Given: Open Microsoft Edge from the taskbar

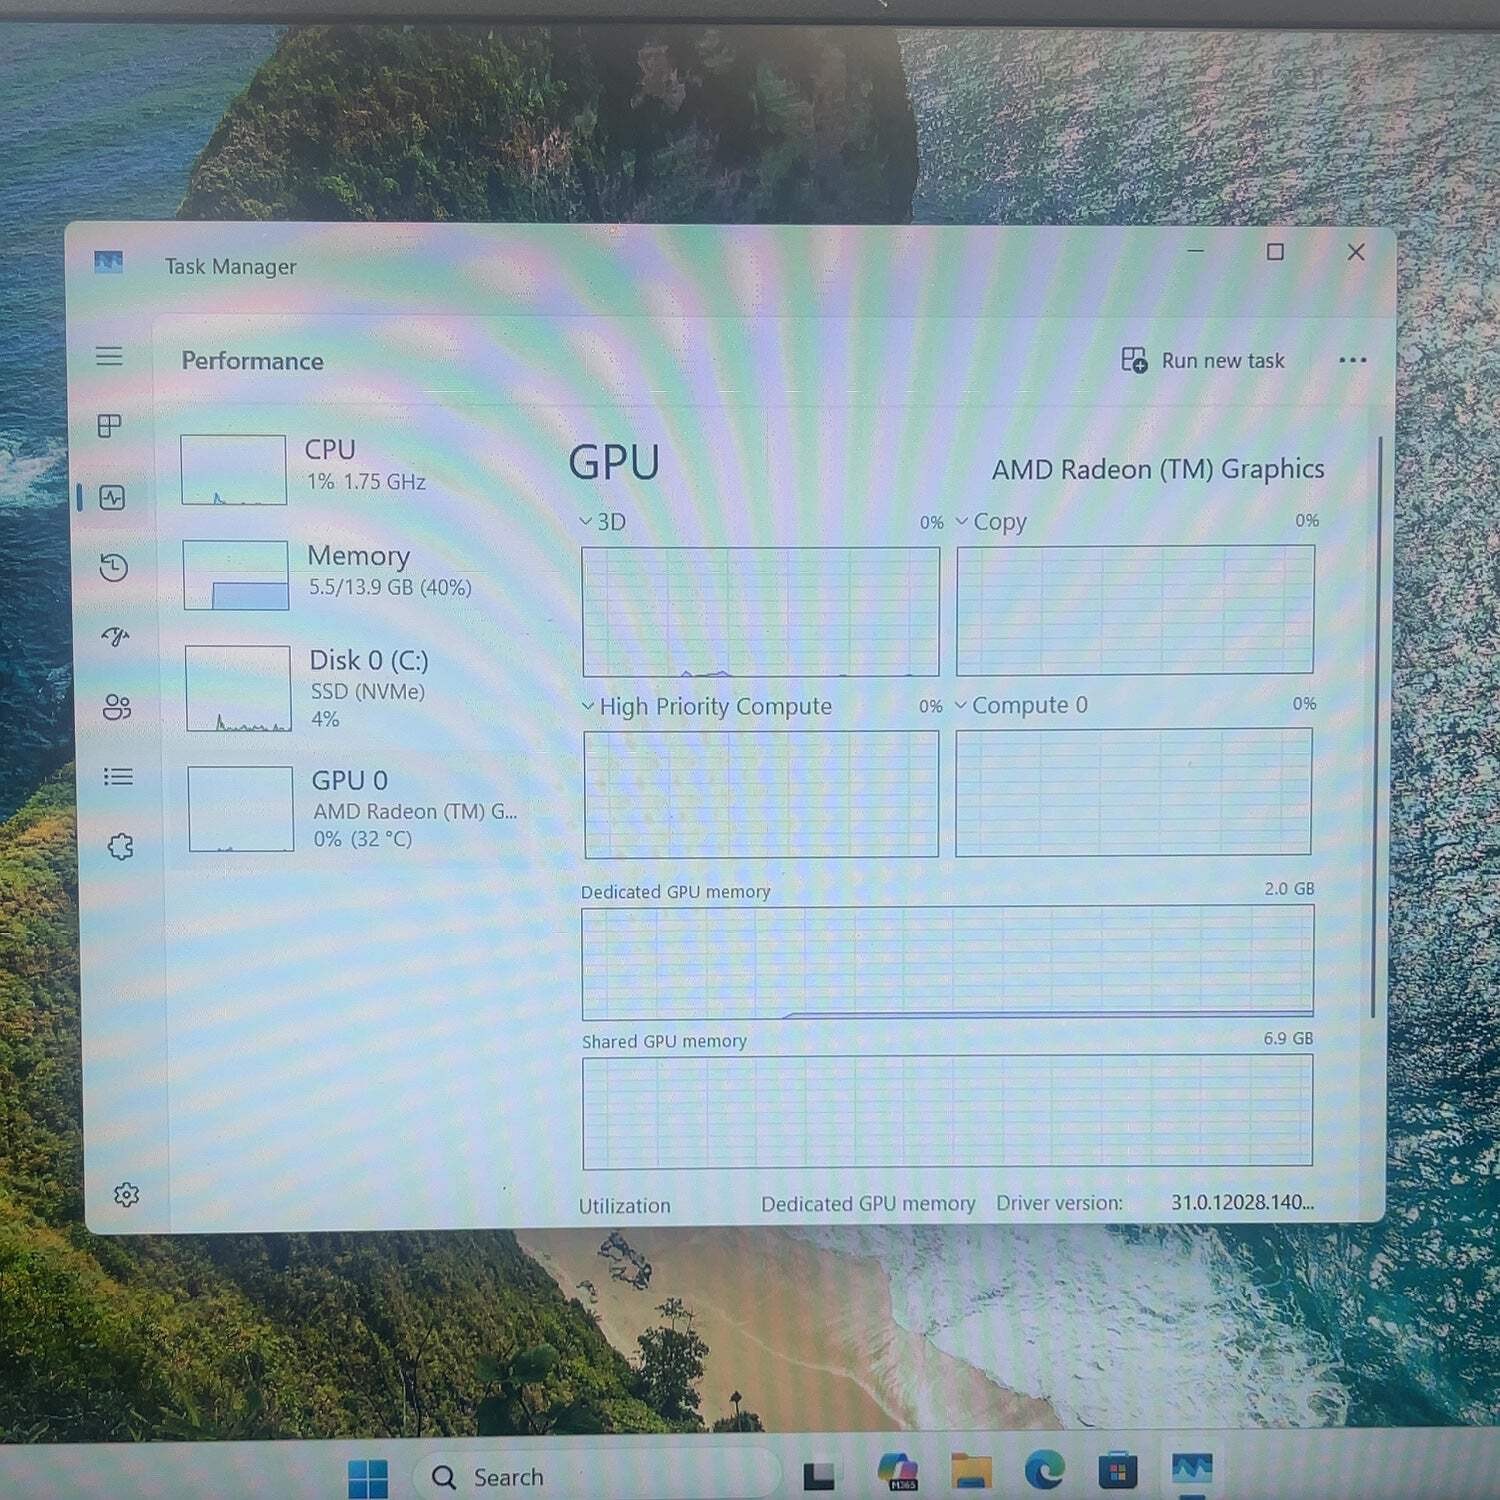Looking at the screenshot, I should point(1045,1469).
